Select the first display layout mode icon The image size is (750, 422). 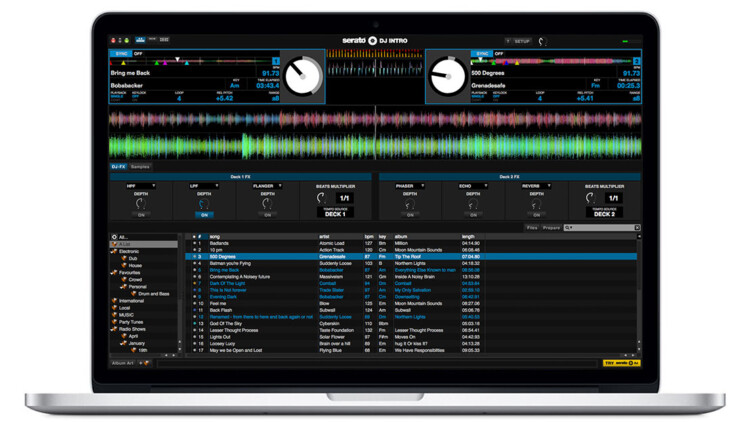point(140,40)
